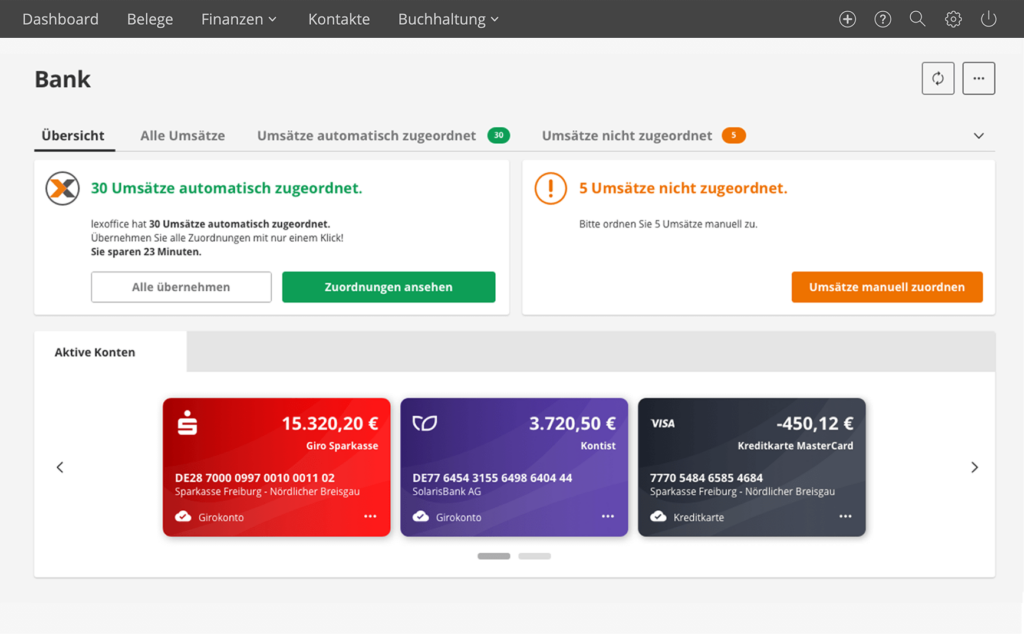Image resolution: width=1024 pixels, height=634 pixels.
Task: Click the plus icon to create new
Action: (847, 19)
